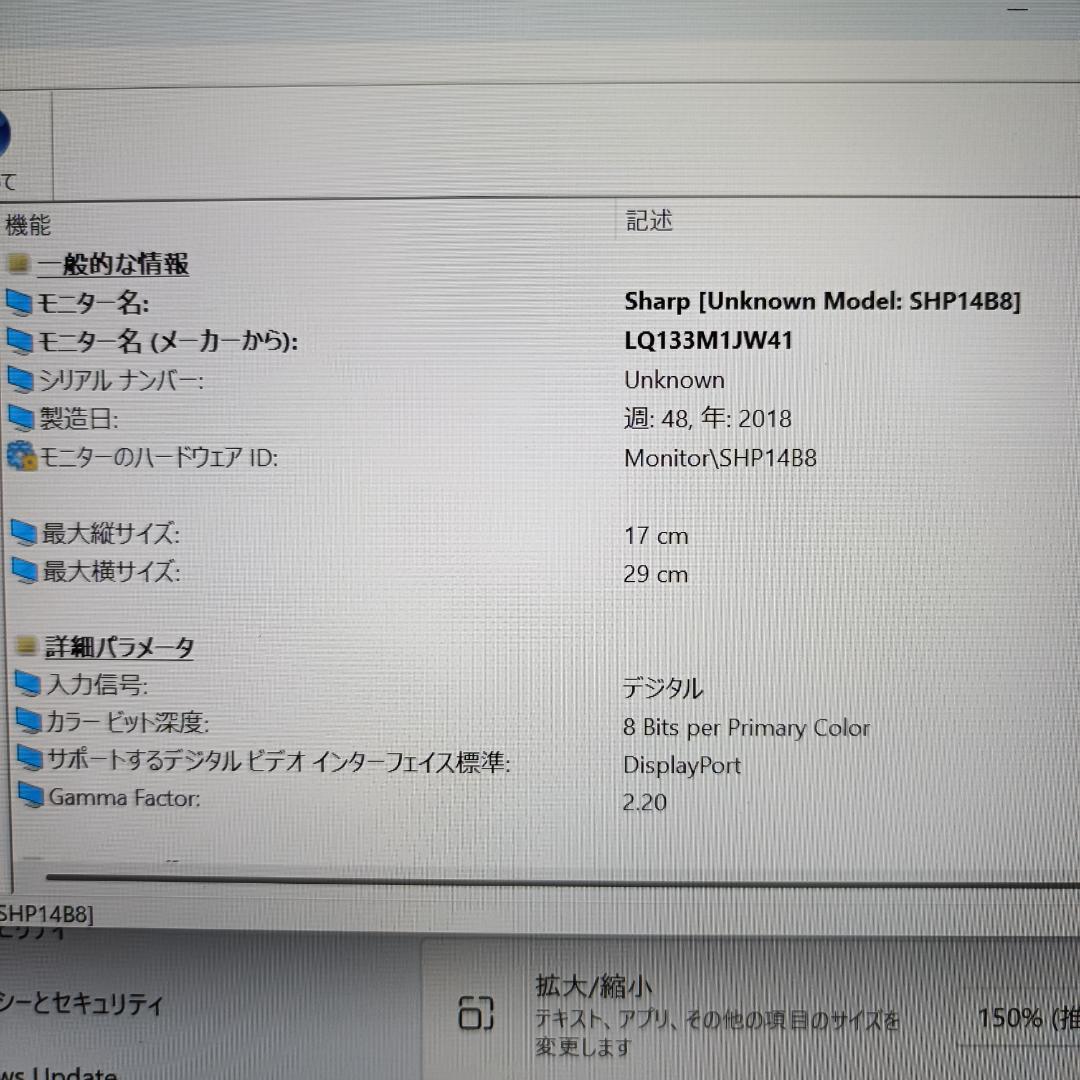1080x1080 pixels.
Task: Click the monitor icon beside 製造日
Action: coord(21,417)
